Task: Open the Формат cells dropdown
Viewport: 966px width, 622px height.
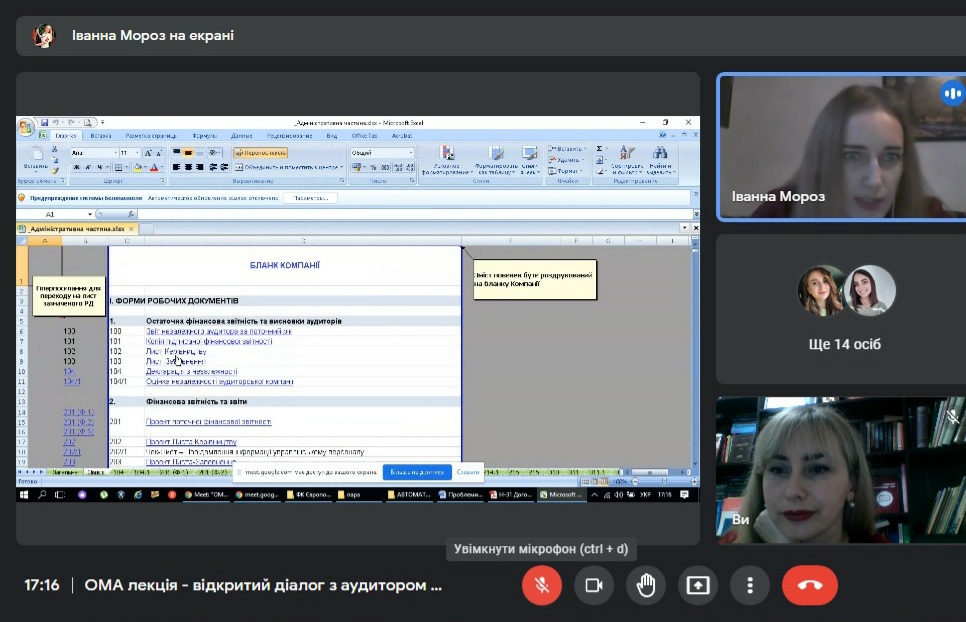Action: tap(566, 171)
